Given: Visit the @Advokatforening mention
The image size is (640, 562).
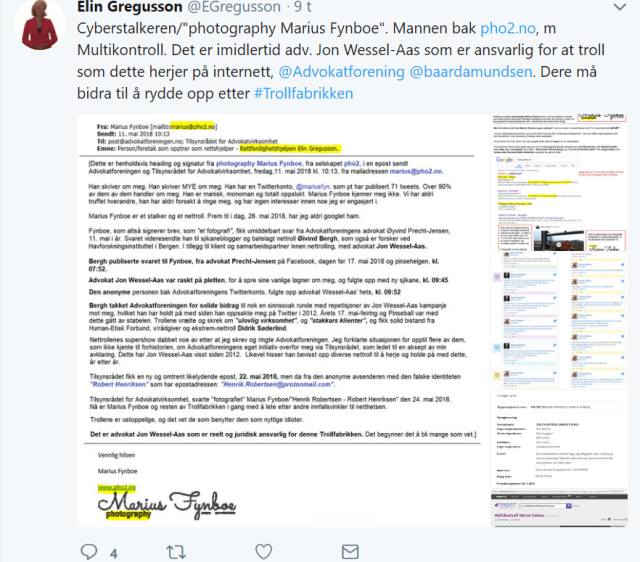Looking at the screenshot, I should tap(341, 72).
